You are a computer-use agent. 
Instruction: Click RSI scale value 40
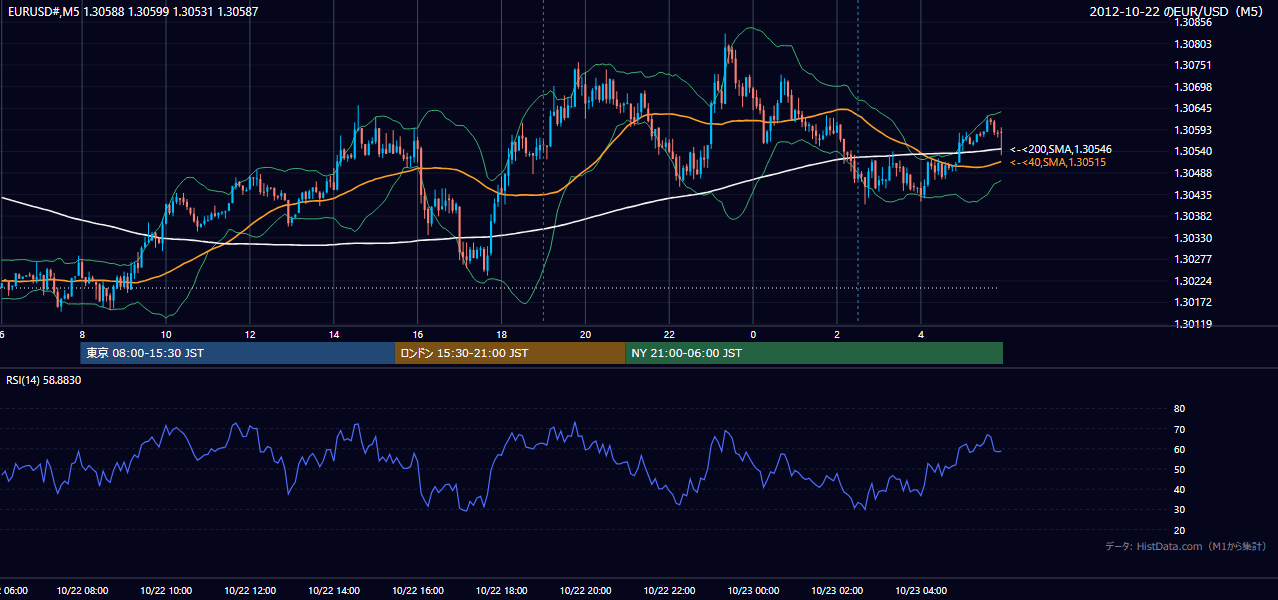(x=1179, y=489)
